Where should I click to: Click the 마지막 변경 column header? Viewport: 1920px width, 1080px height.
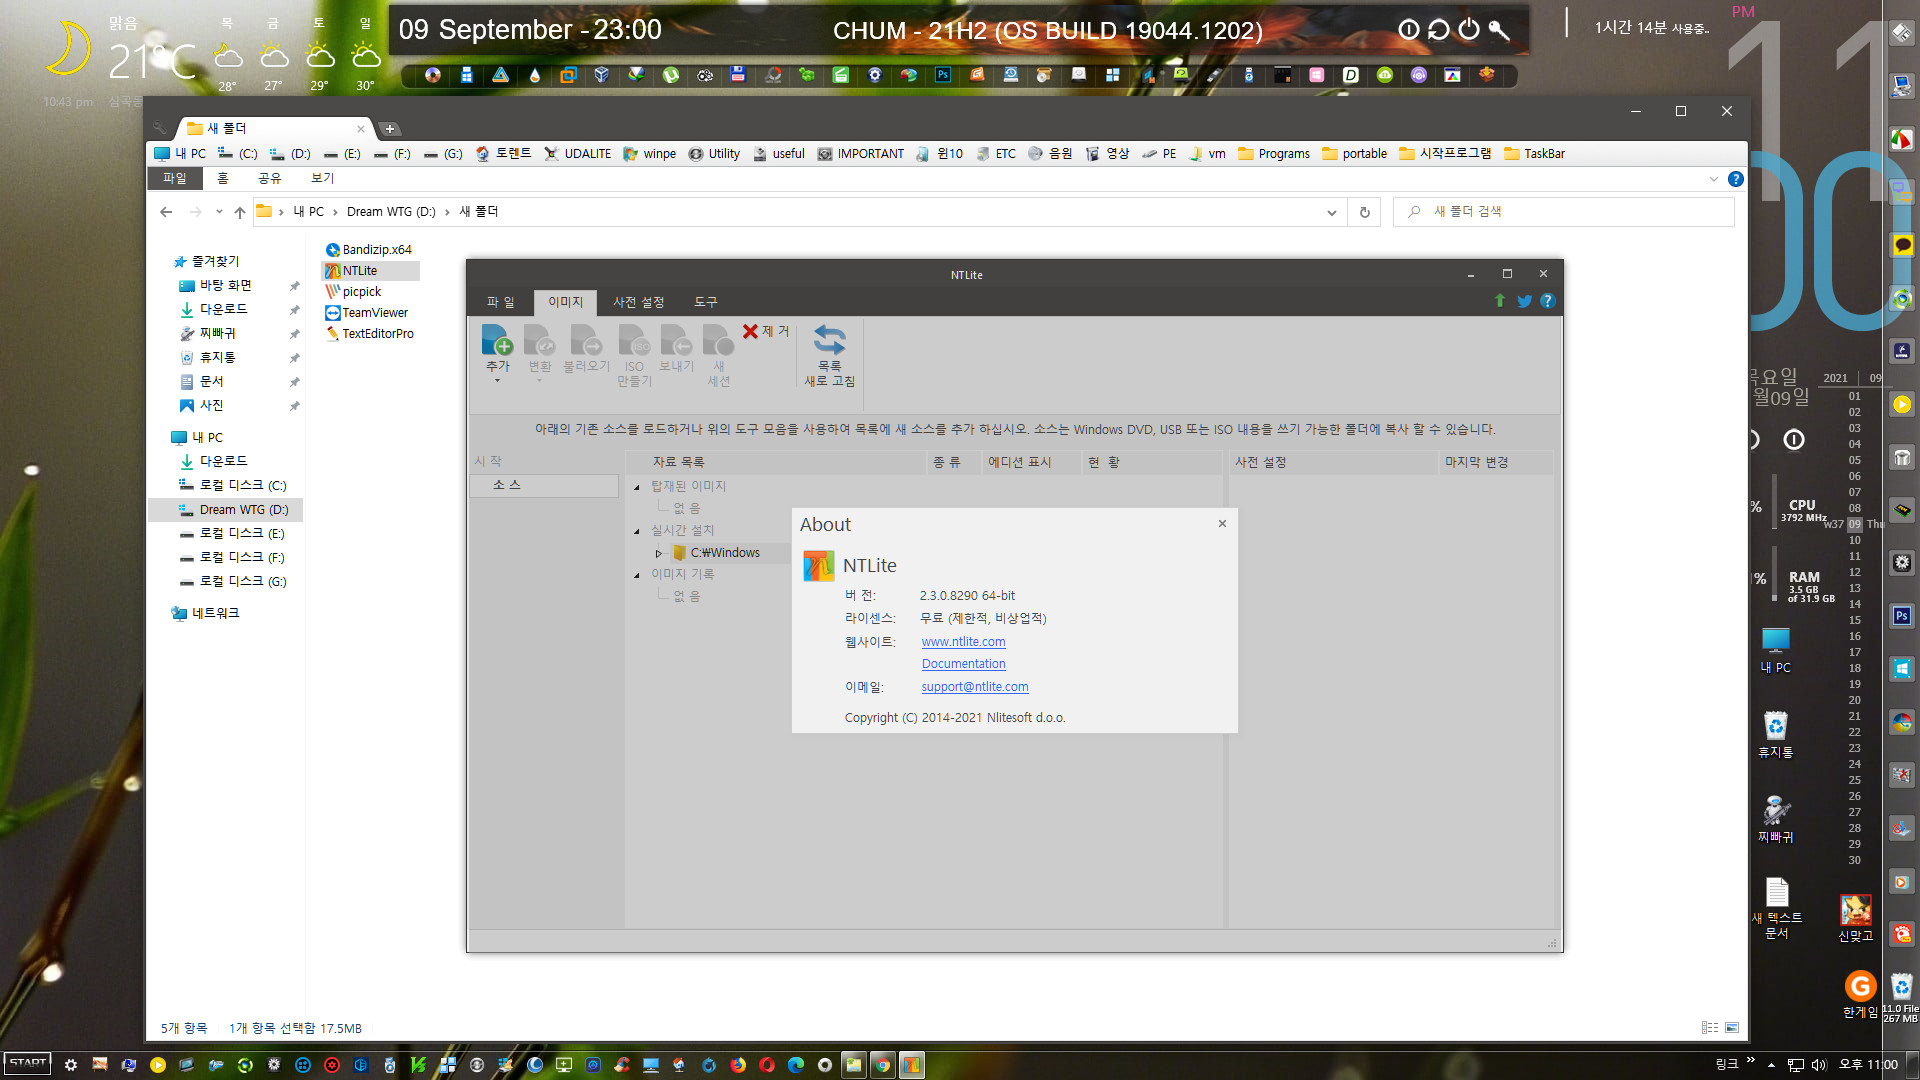[1496, 462]
